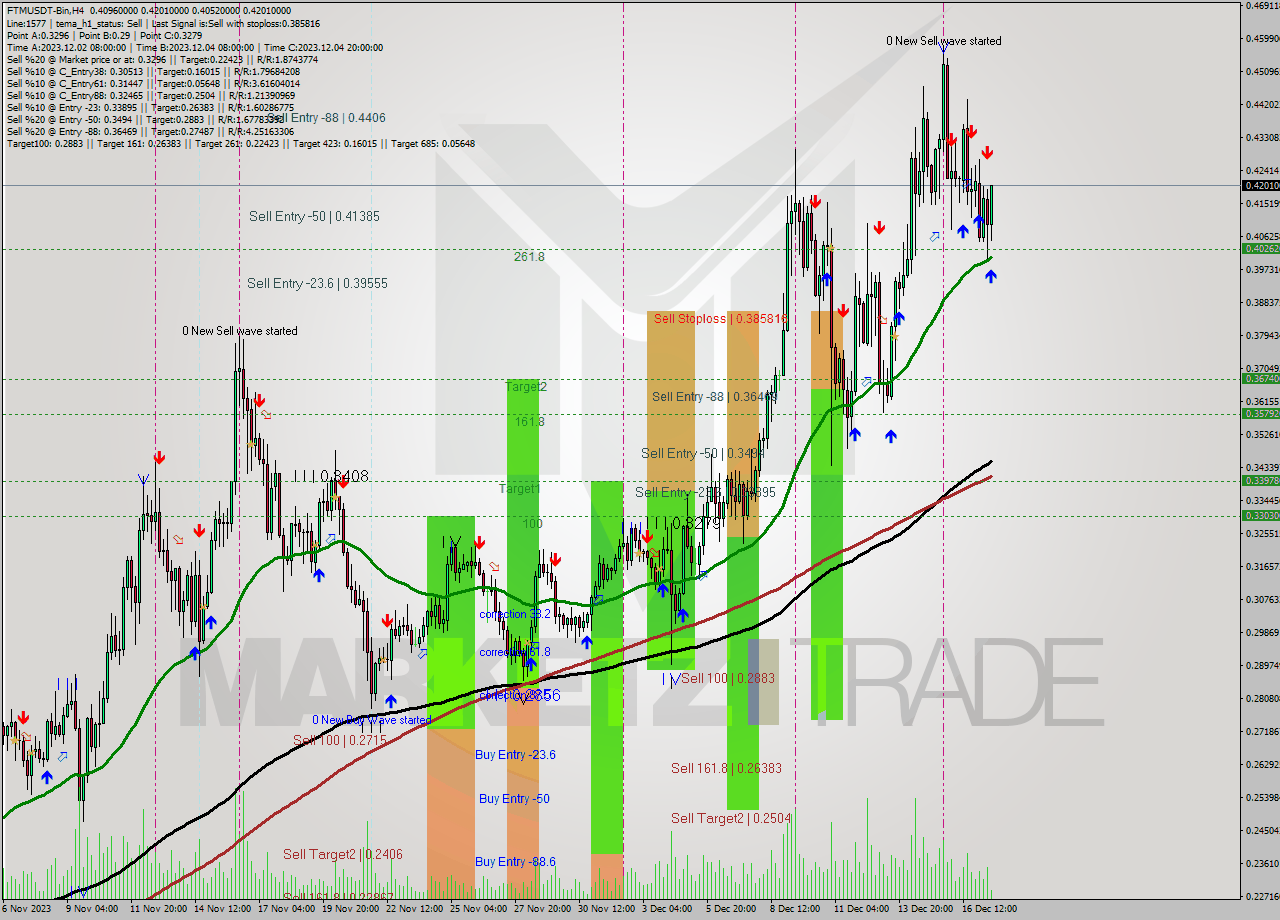This screenshot has height=920, width=1280.
Task: Click the black 0.42010 current price tag
Action: click(1260, 185)
